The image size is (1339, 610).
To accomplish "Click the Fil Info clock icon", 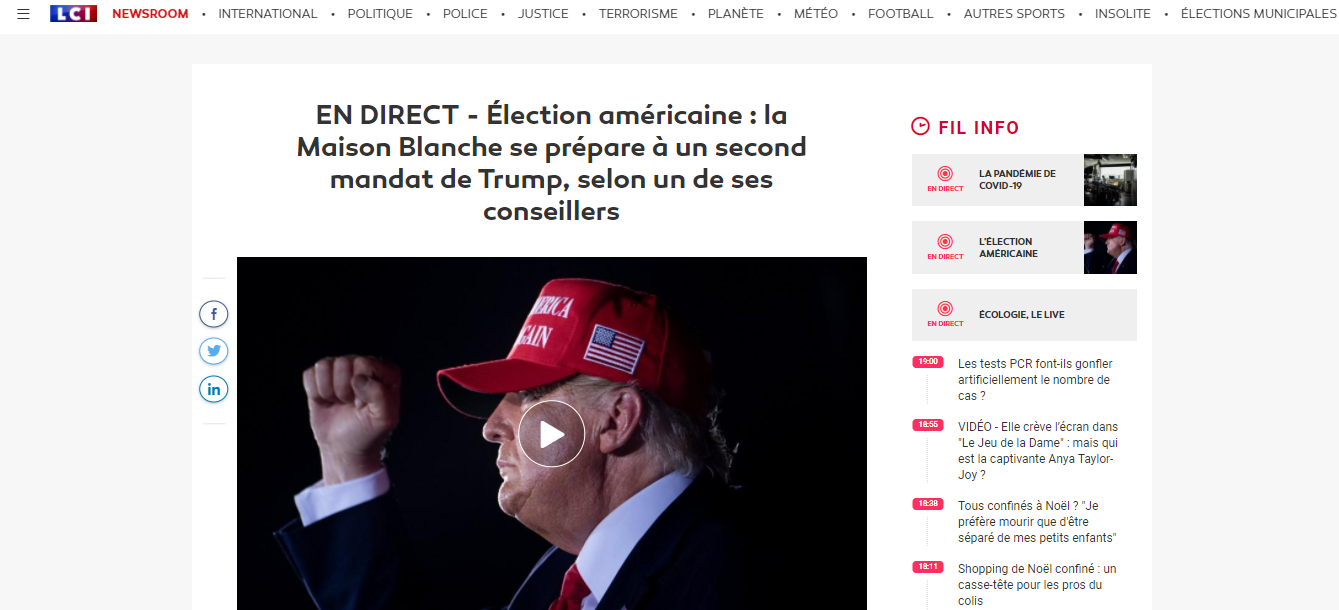I will (x=920, y=127).
